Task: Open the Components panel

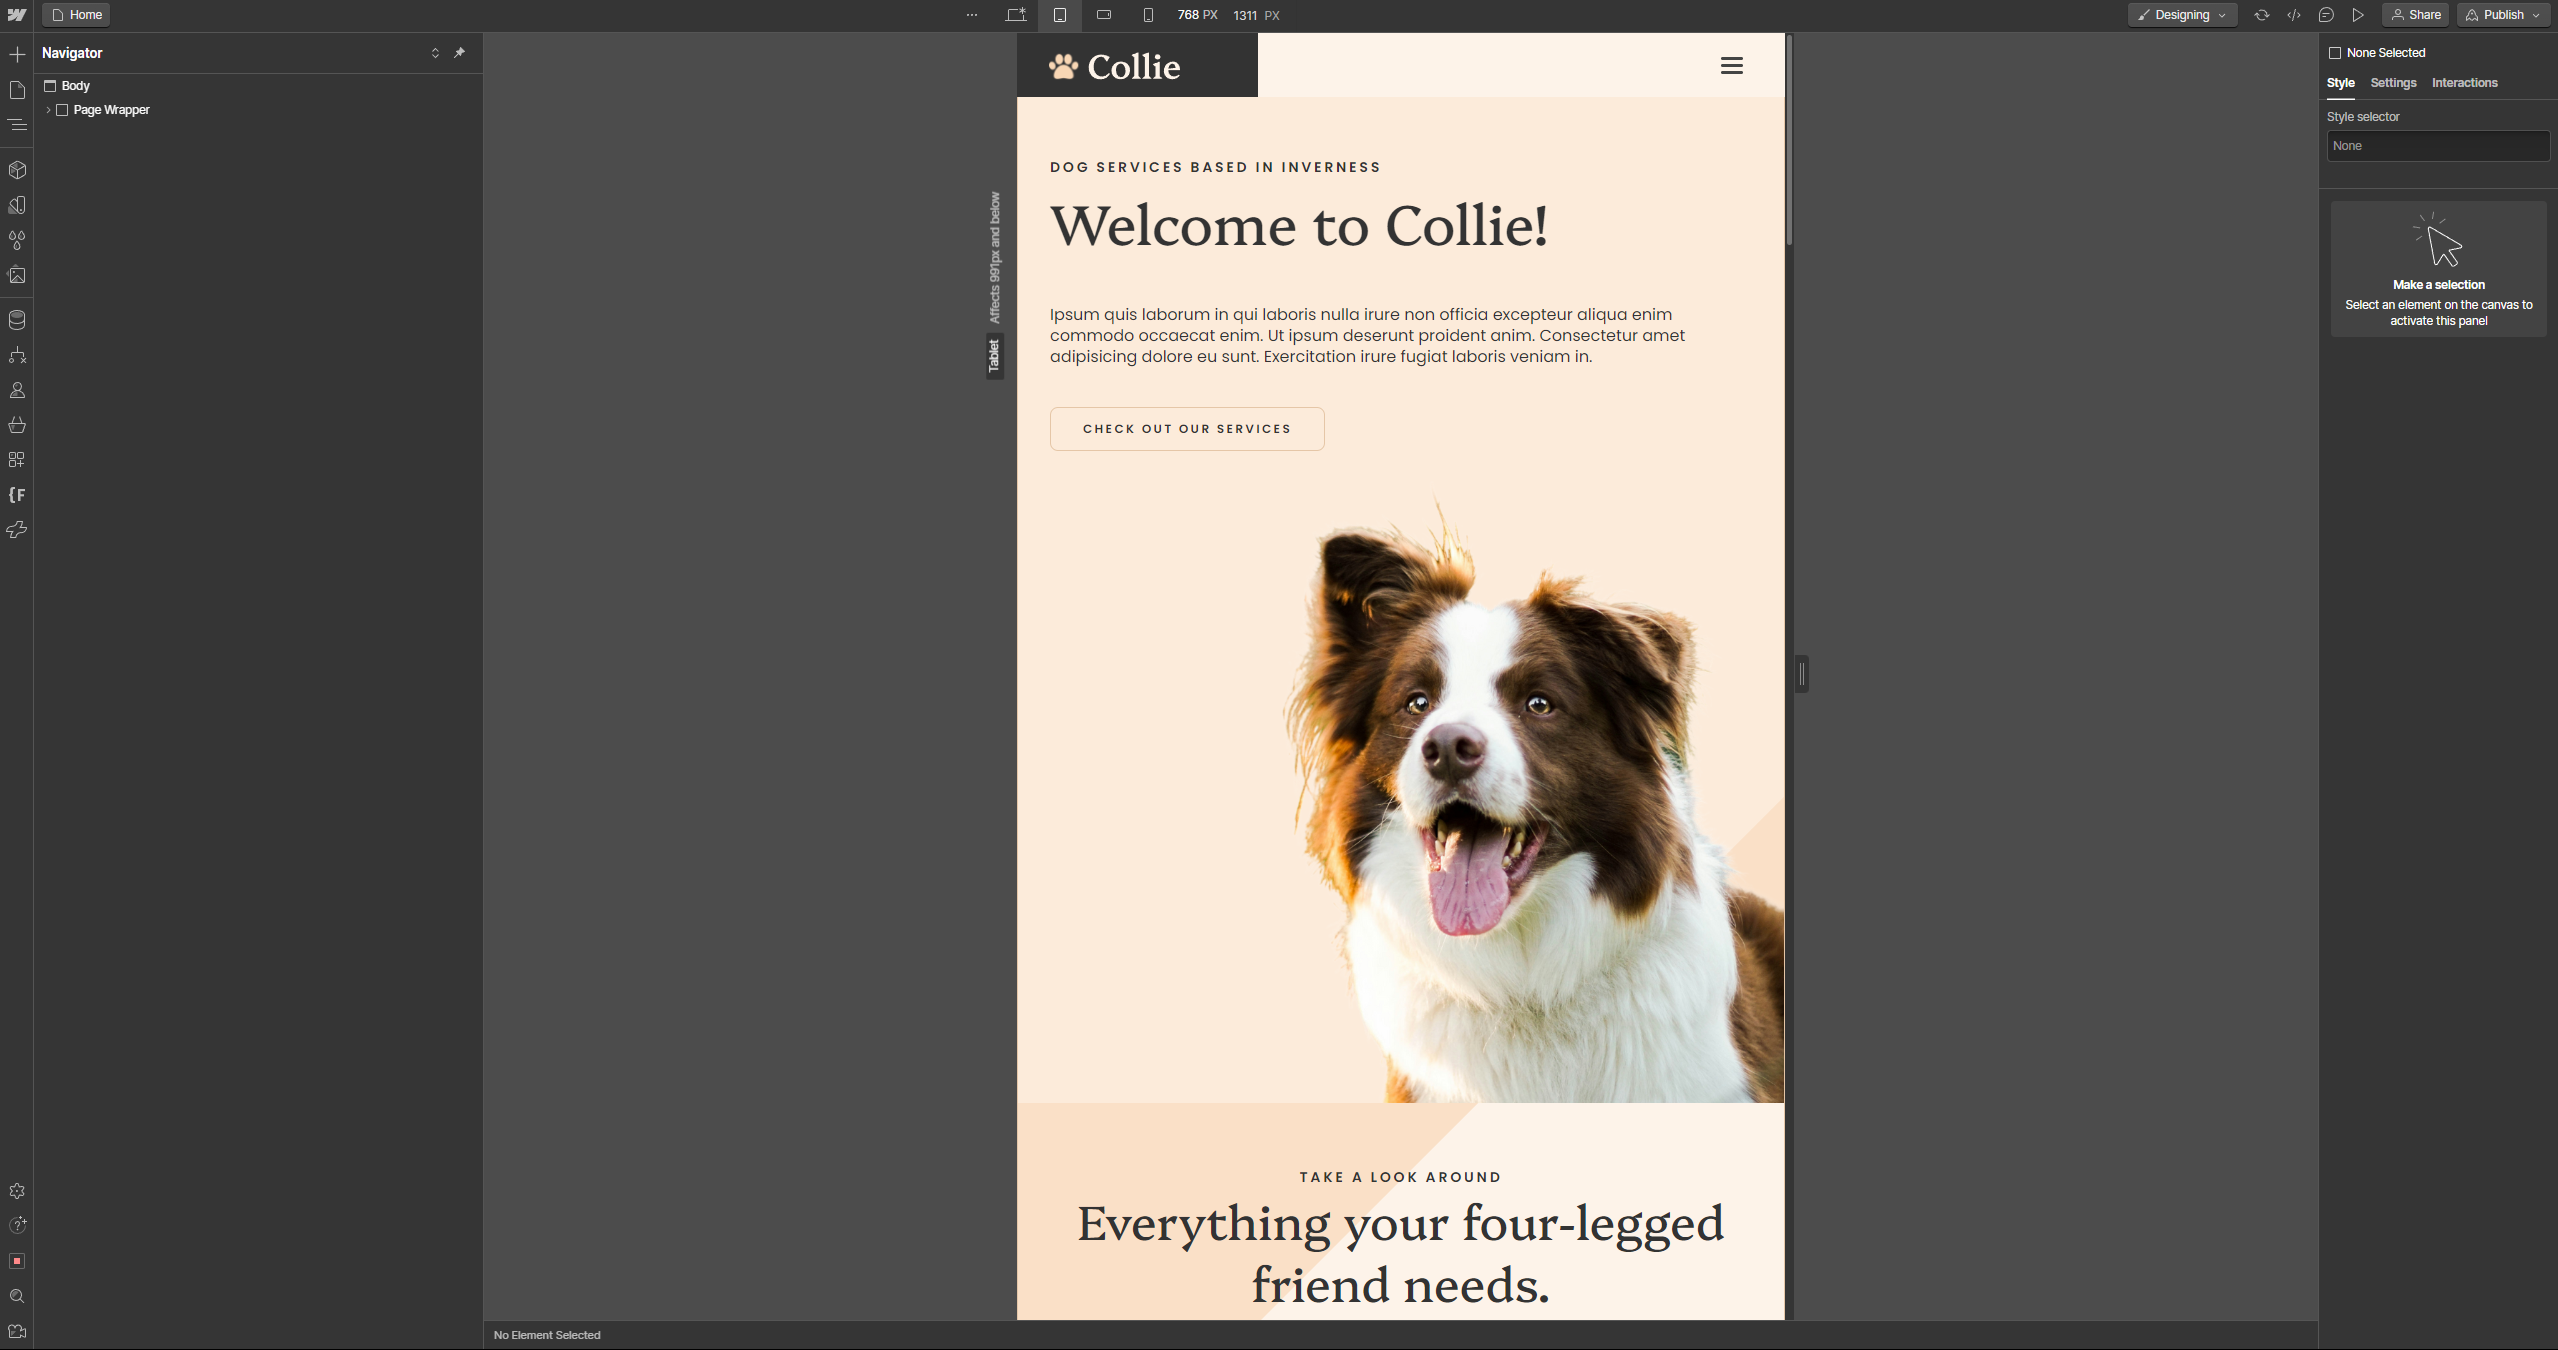Action: 17,170
